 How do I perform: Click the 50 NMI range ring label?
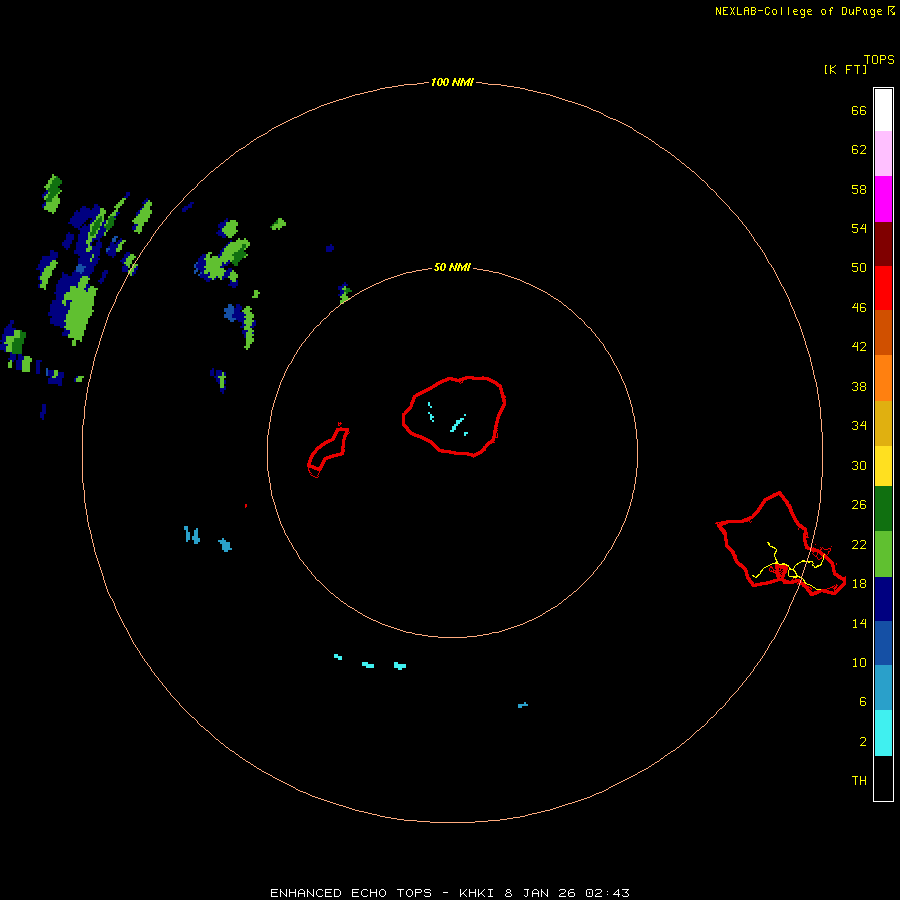[x=452, y=267]
